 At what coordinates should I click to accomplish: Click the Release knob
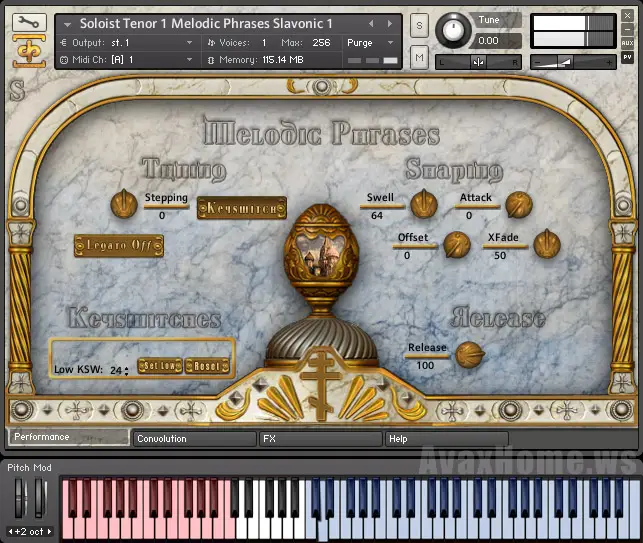coord(469,354)
